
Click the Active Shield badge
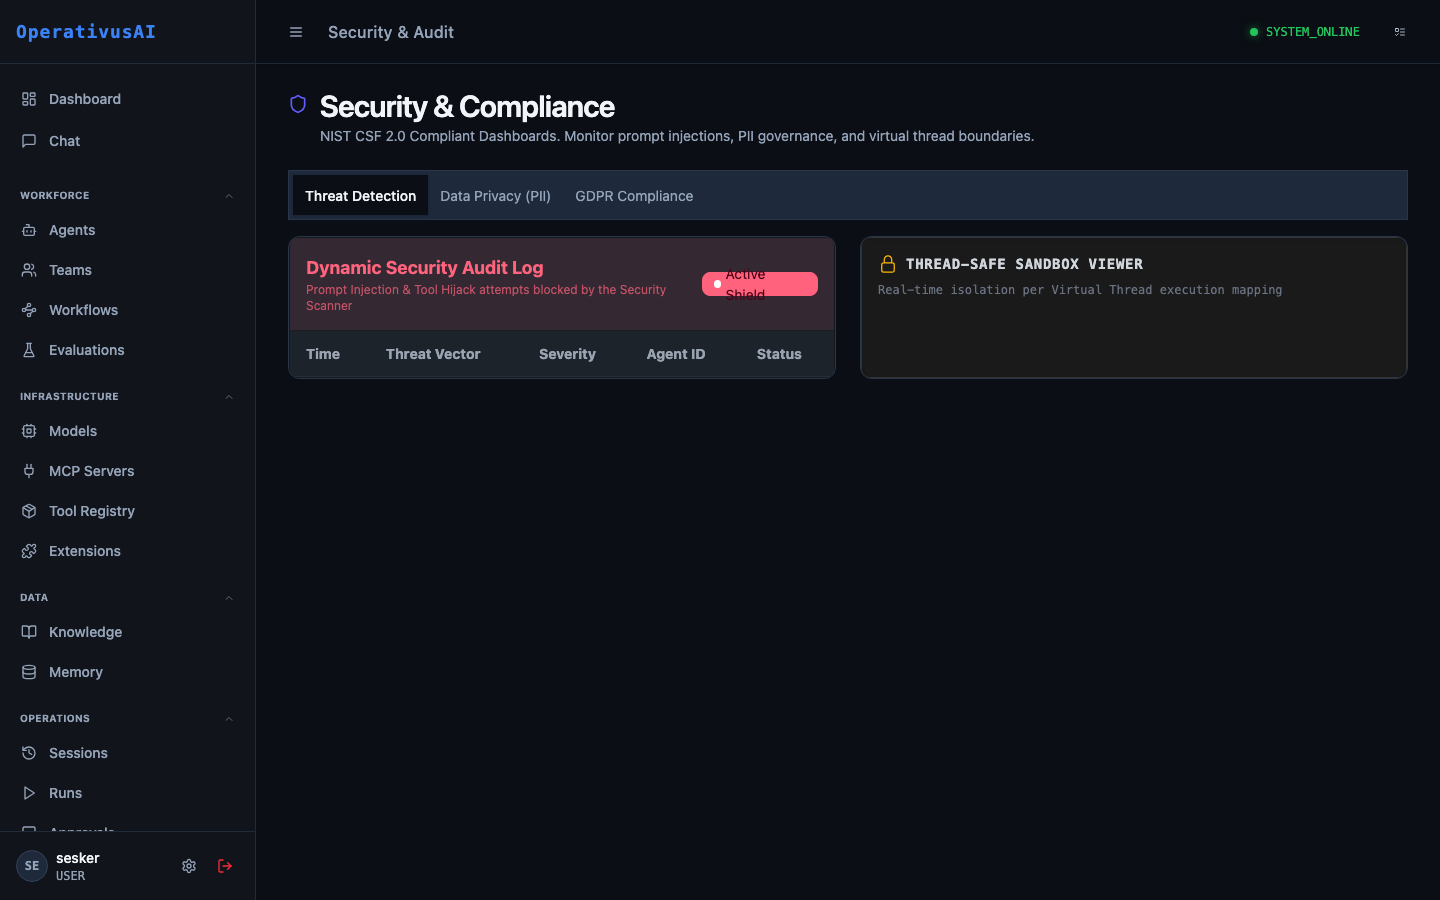pyautogui.click(x=760, y=284)
